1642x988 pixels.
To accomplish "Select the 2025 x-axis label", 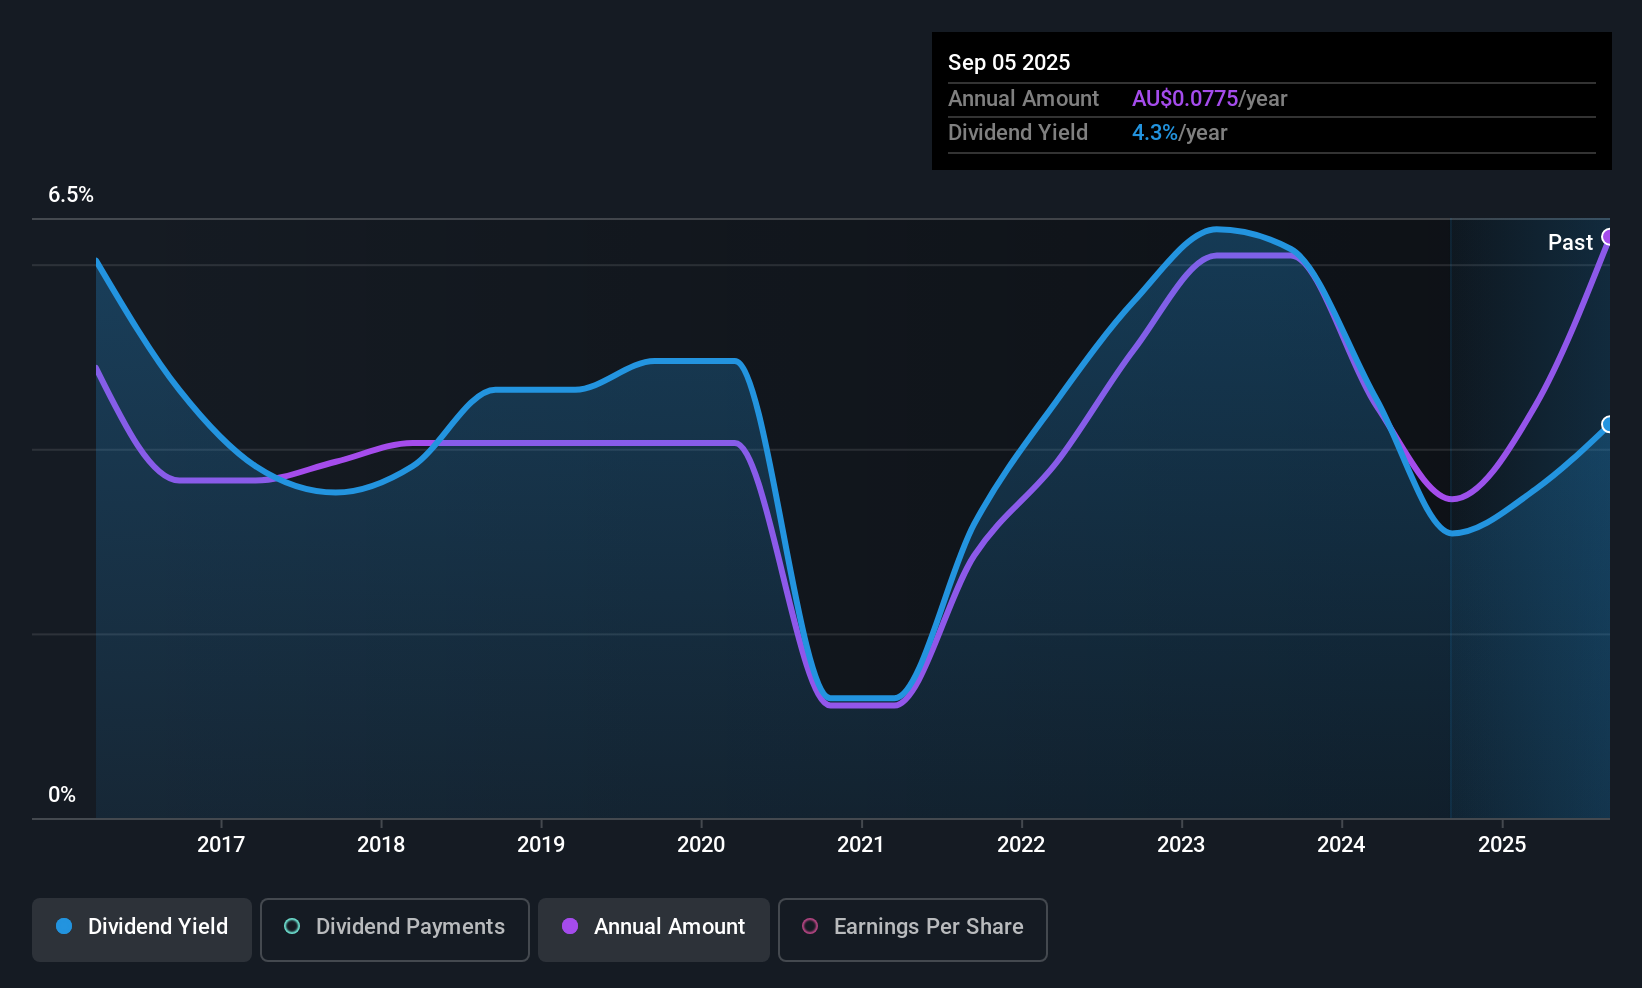I will [x=1502, y=844].
